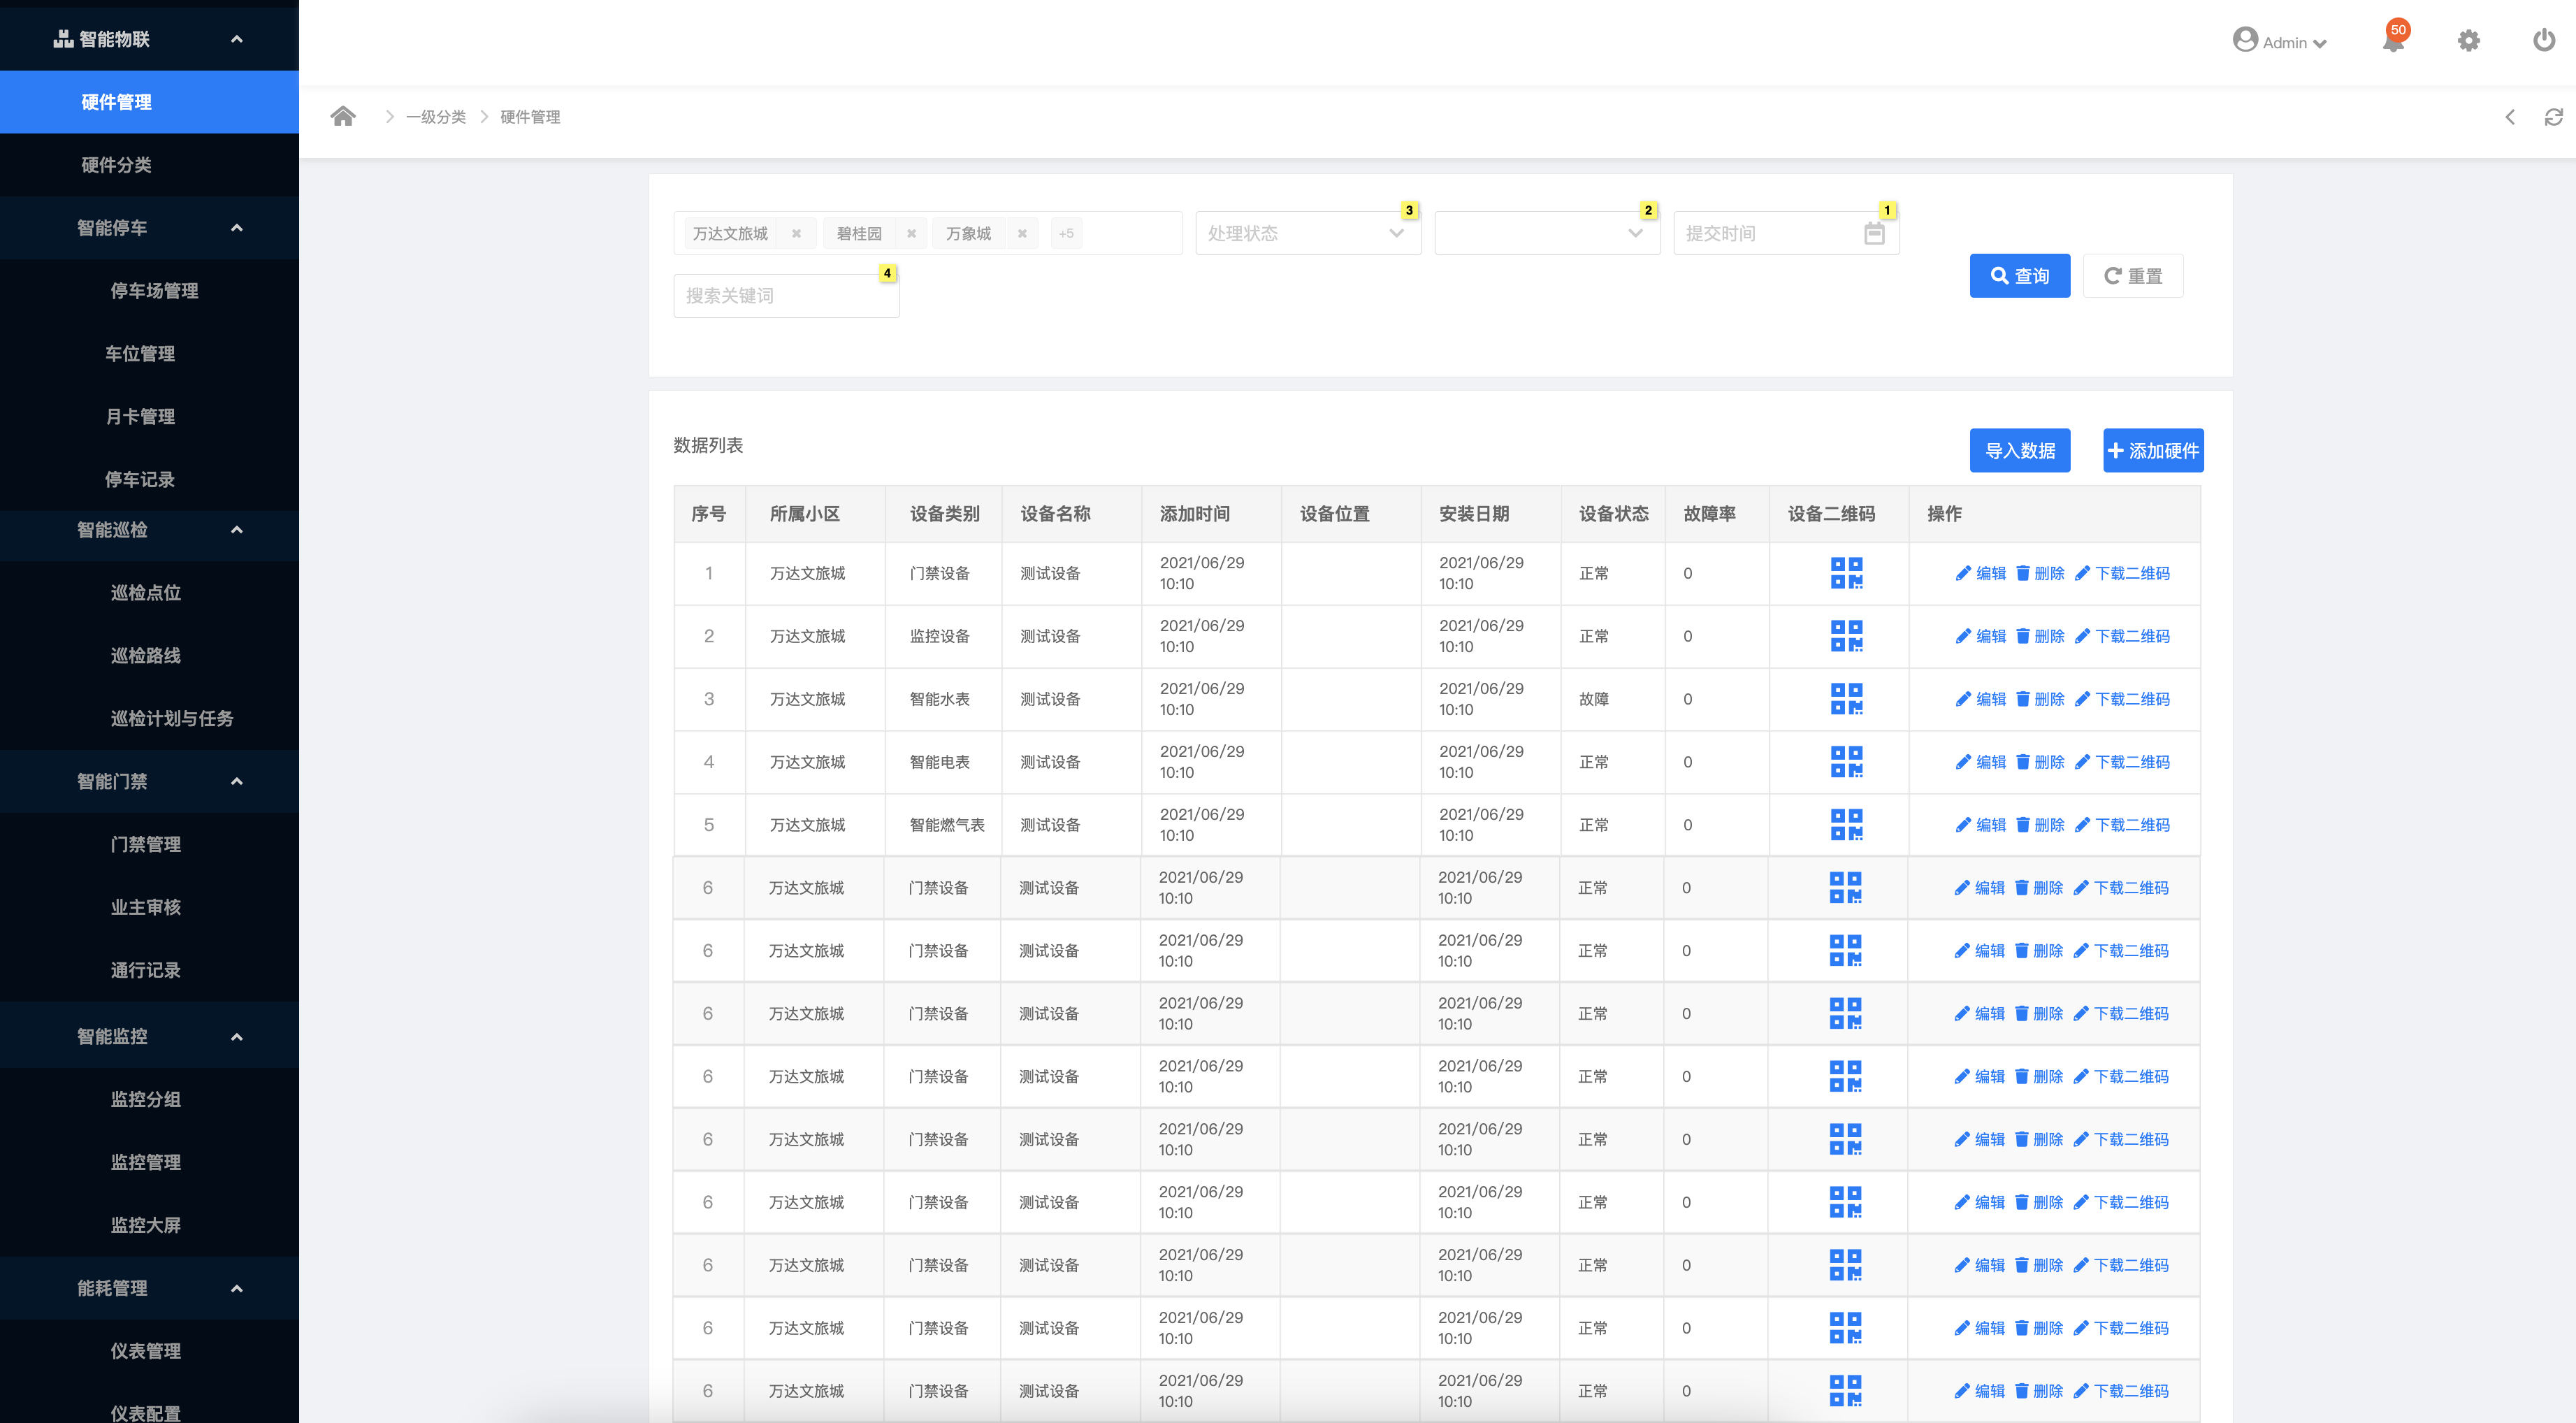Open the settings gear icon

(x=2469, y=41)
